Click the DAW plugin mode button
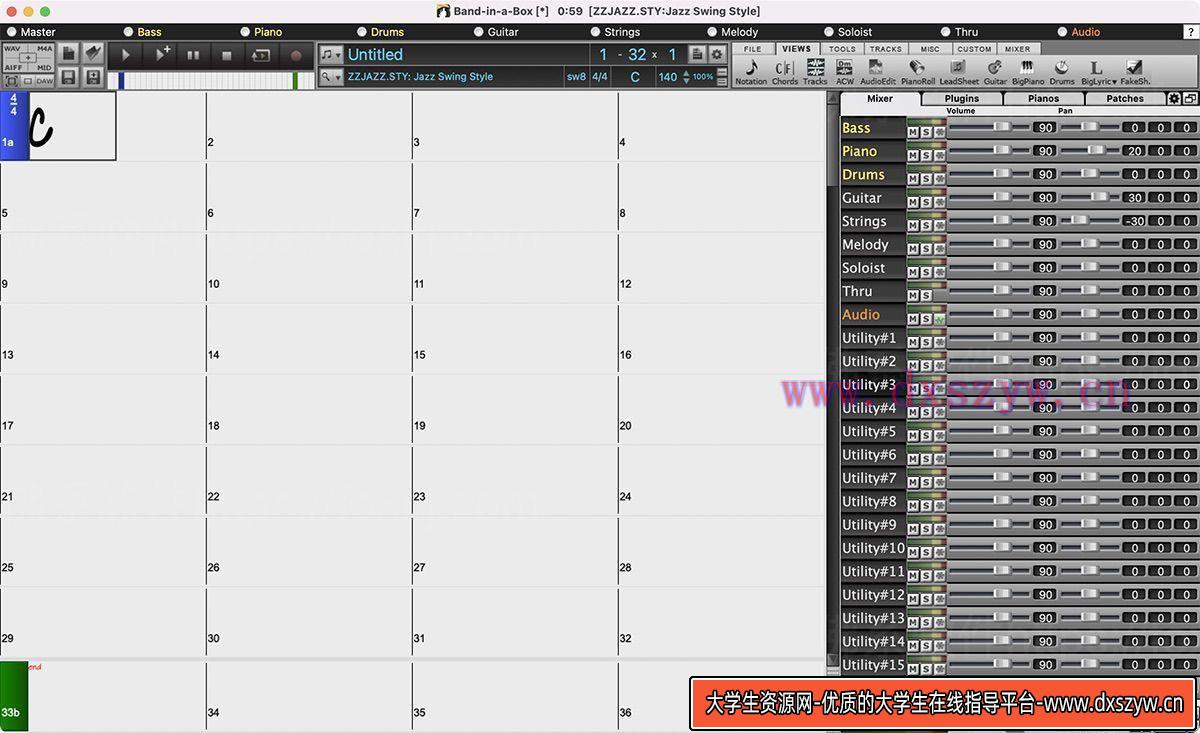 [44, 81]
